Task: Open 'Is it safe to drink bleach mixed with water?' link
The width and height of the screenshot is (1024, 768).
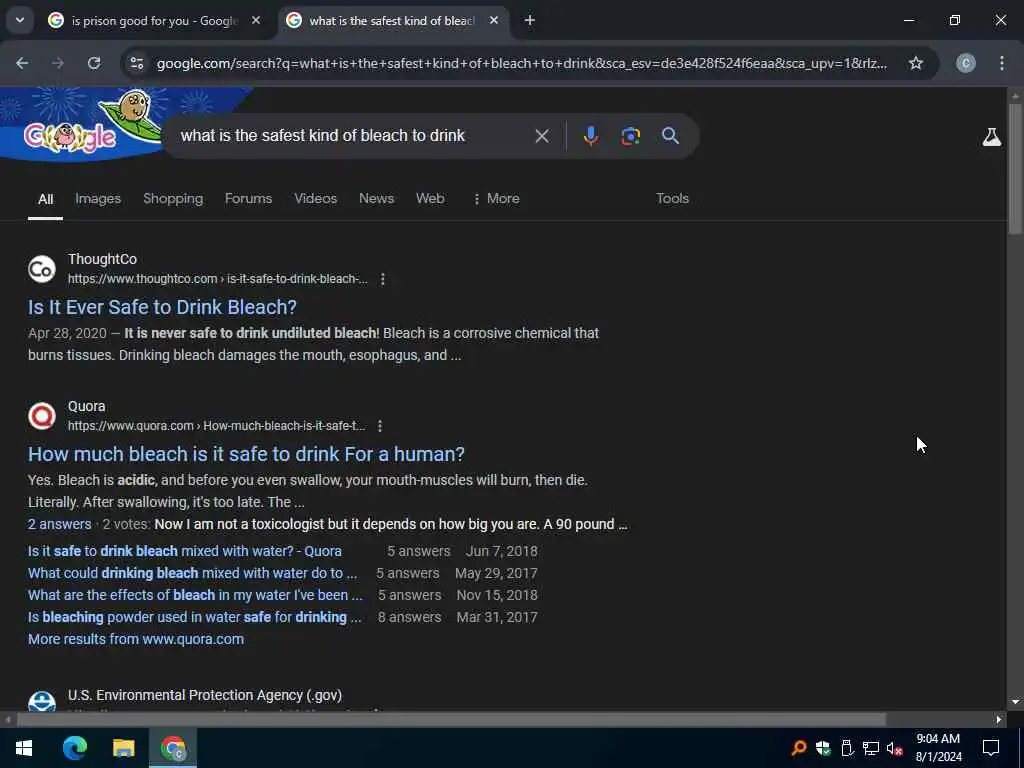Action: 185,551
